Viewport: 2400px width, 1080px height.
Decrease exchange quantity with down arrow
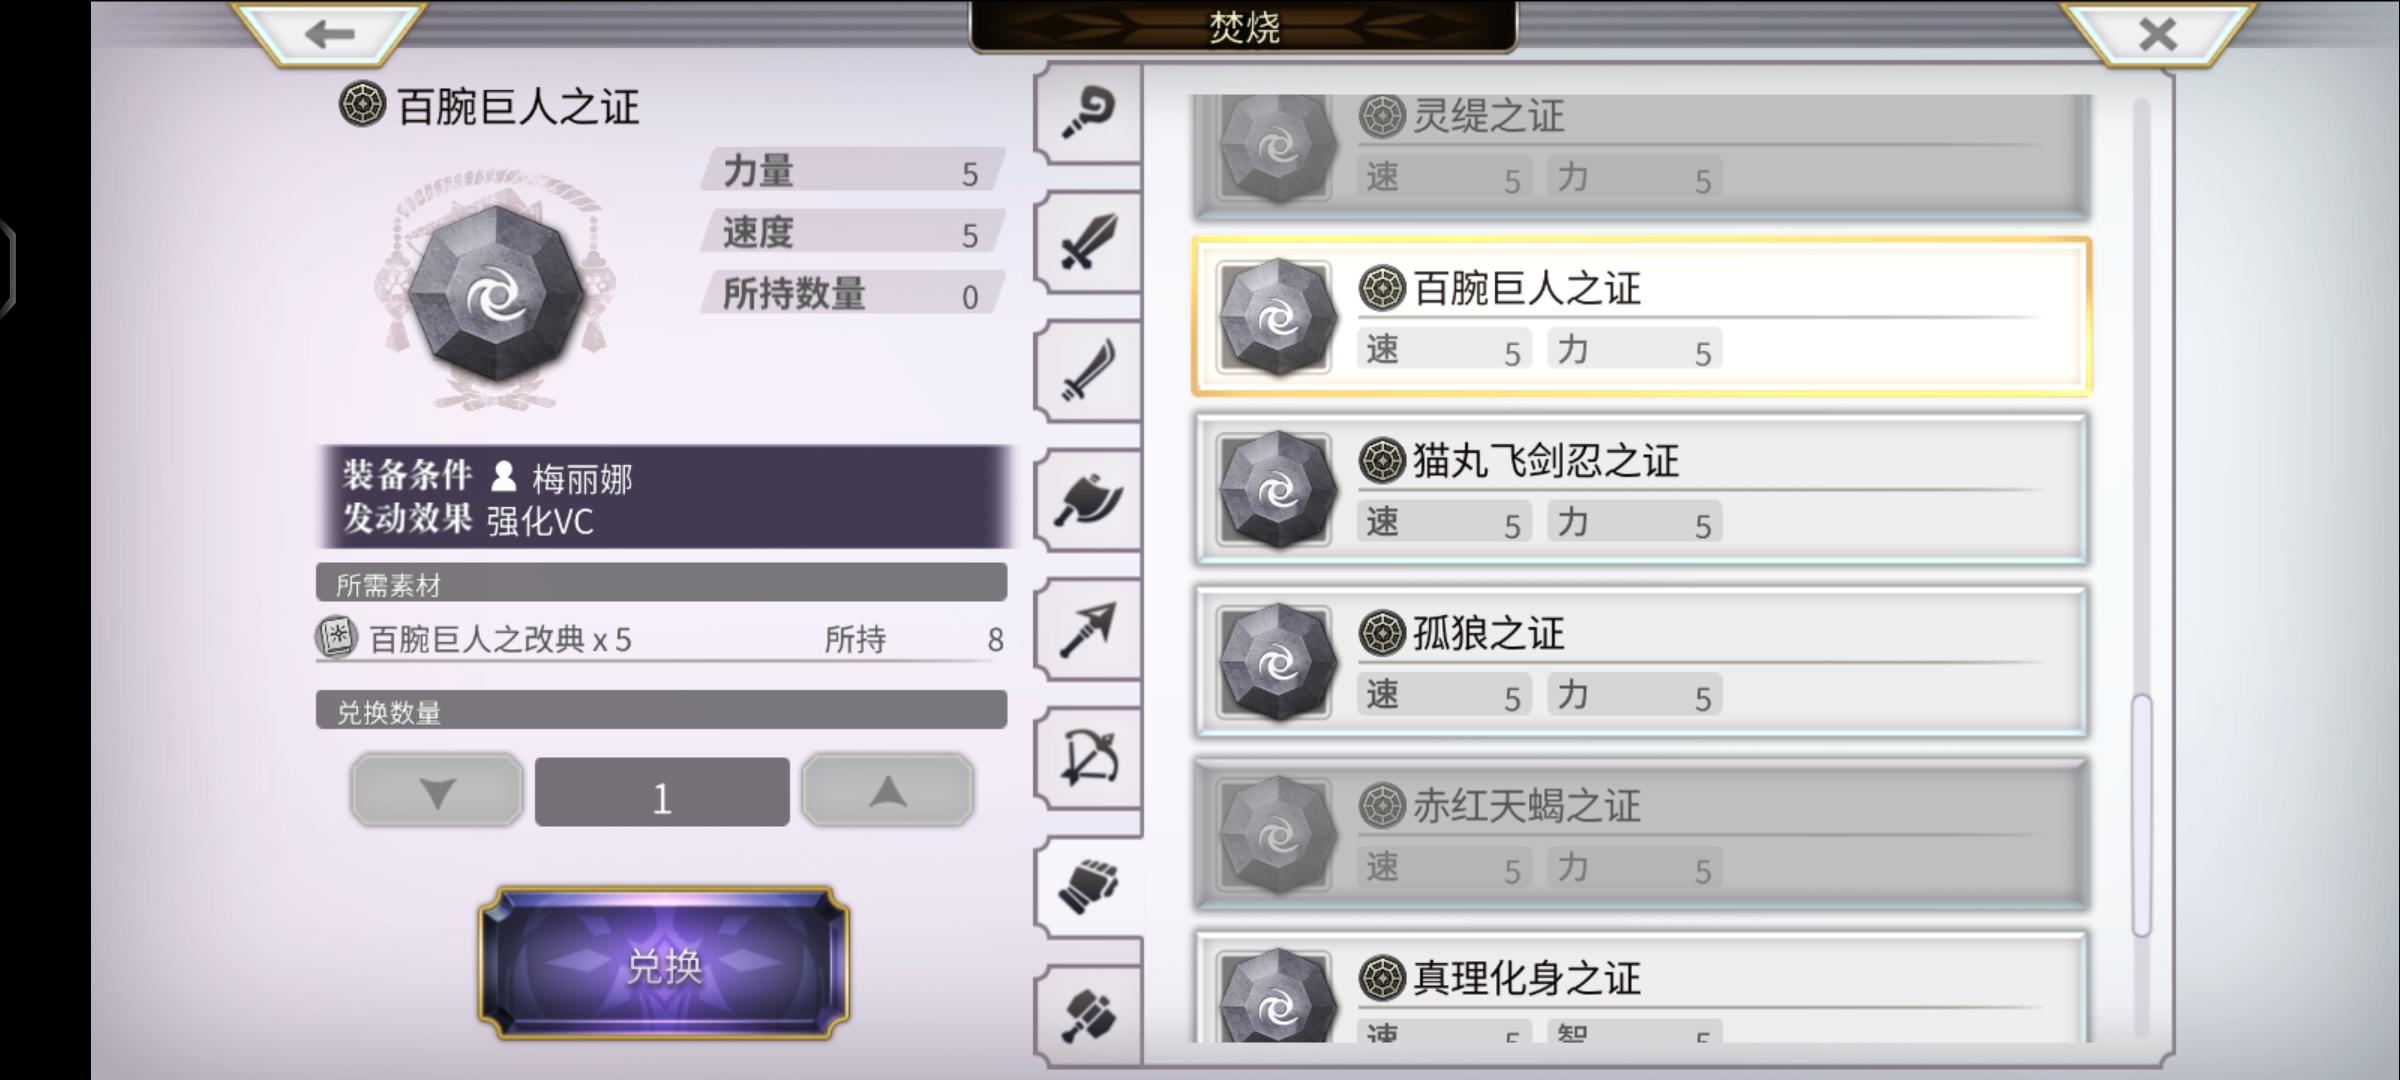(x=437, y=791)
